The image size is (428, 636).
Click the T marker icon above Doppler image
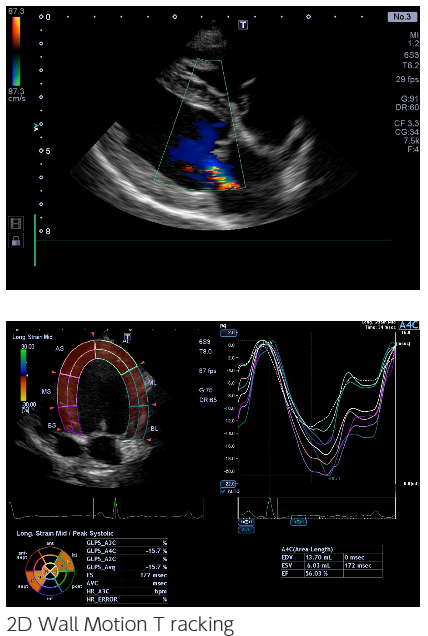click(243, 25)
